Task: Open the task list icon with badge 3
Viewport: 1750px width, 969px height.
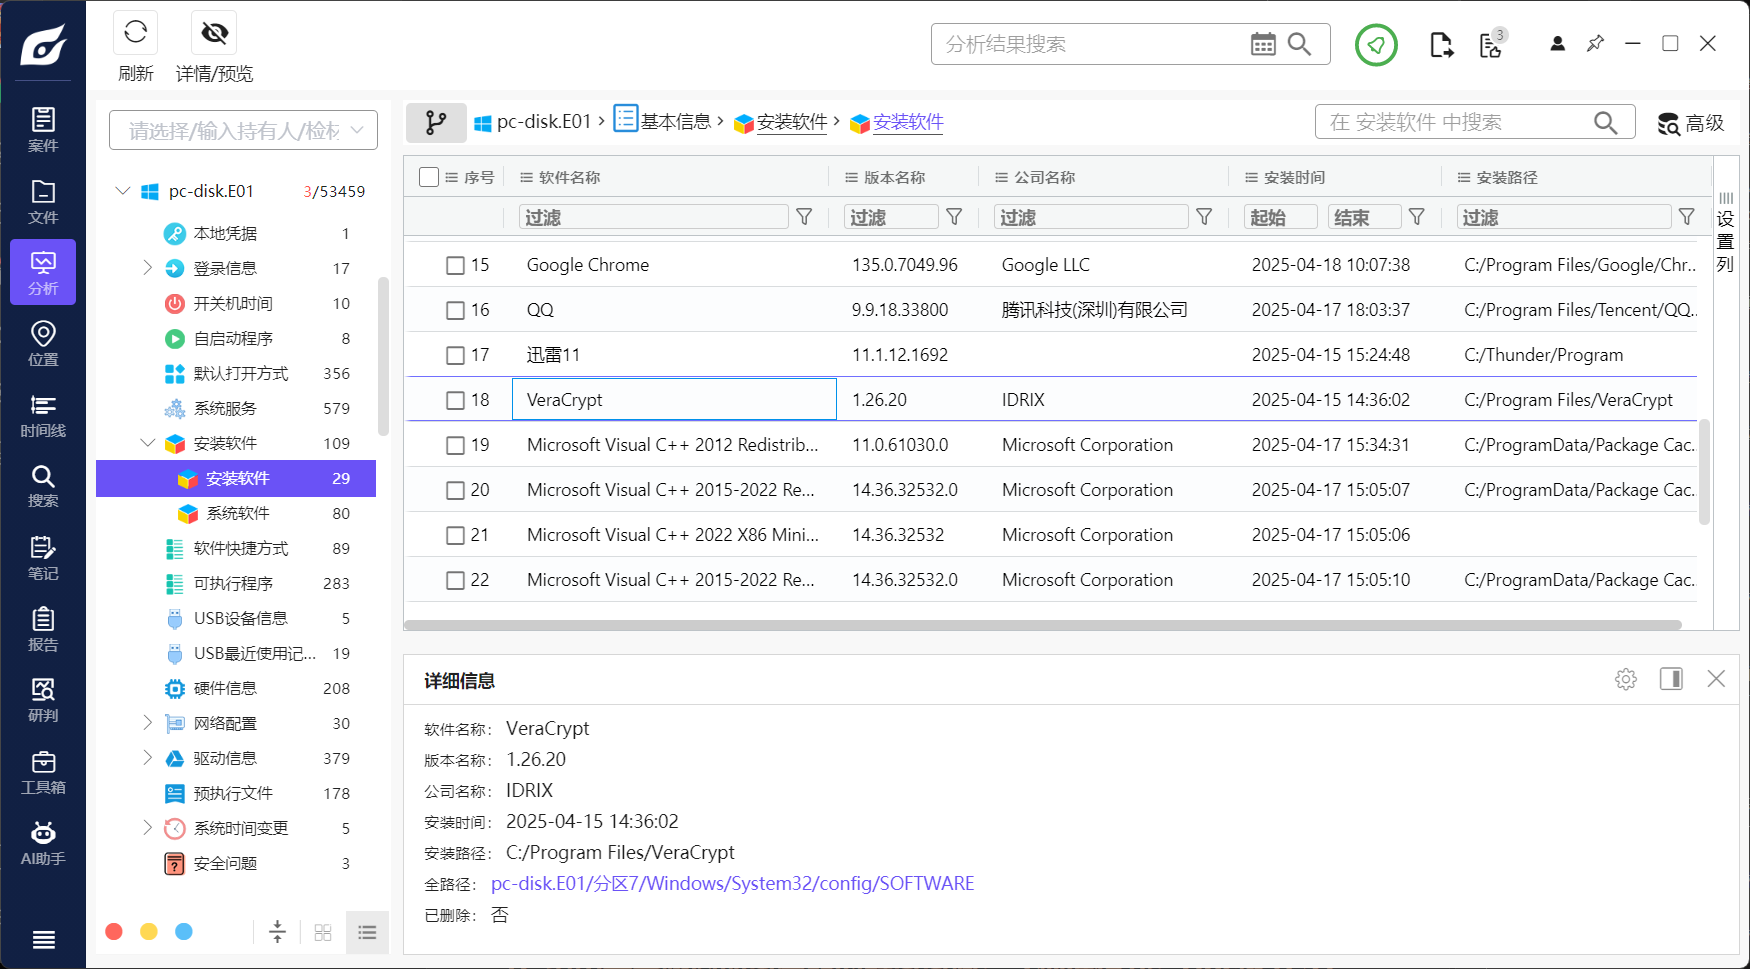Action: click(x=1491, y=44)
